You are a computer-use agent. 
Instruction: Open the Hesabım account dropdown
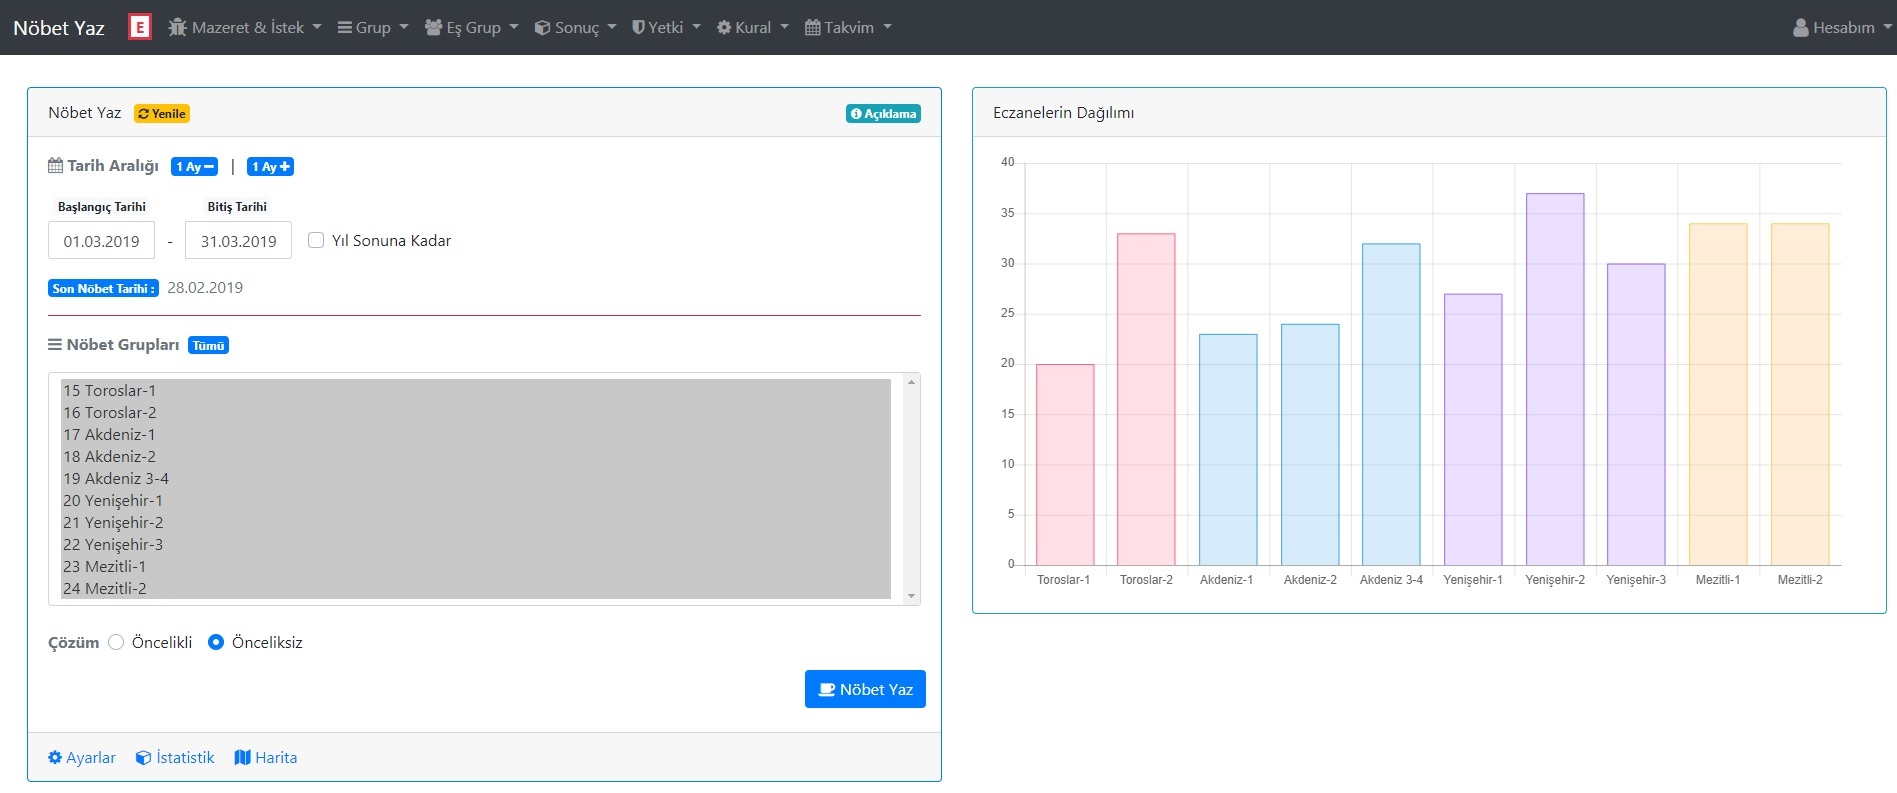(x=1842, y=28)
